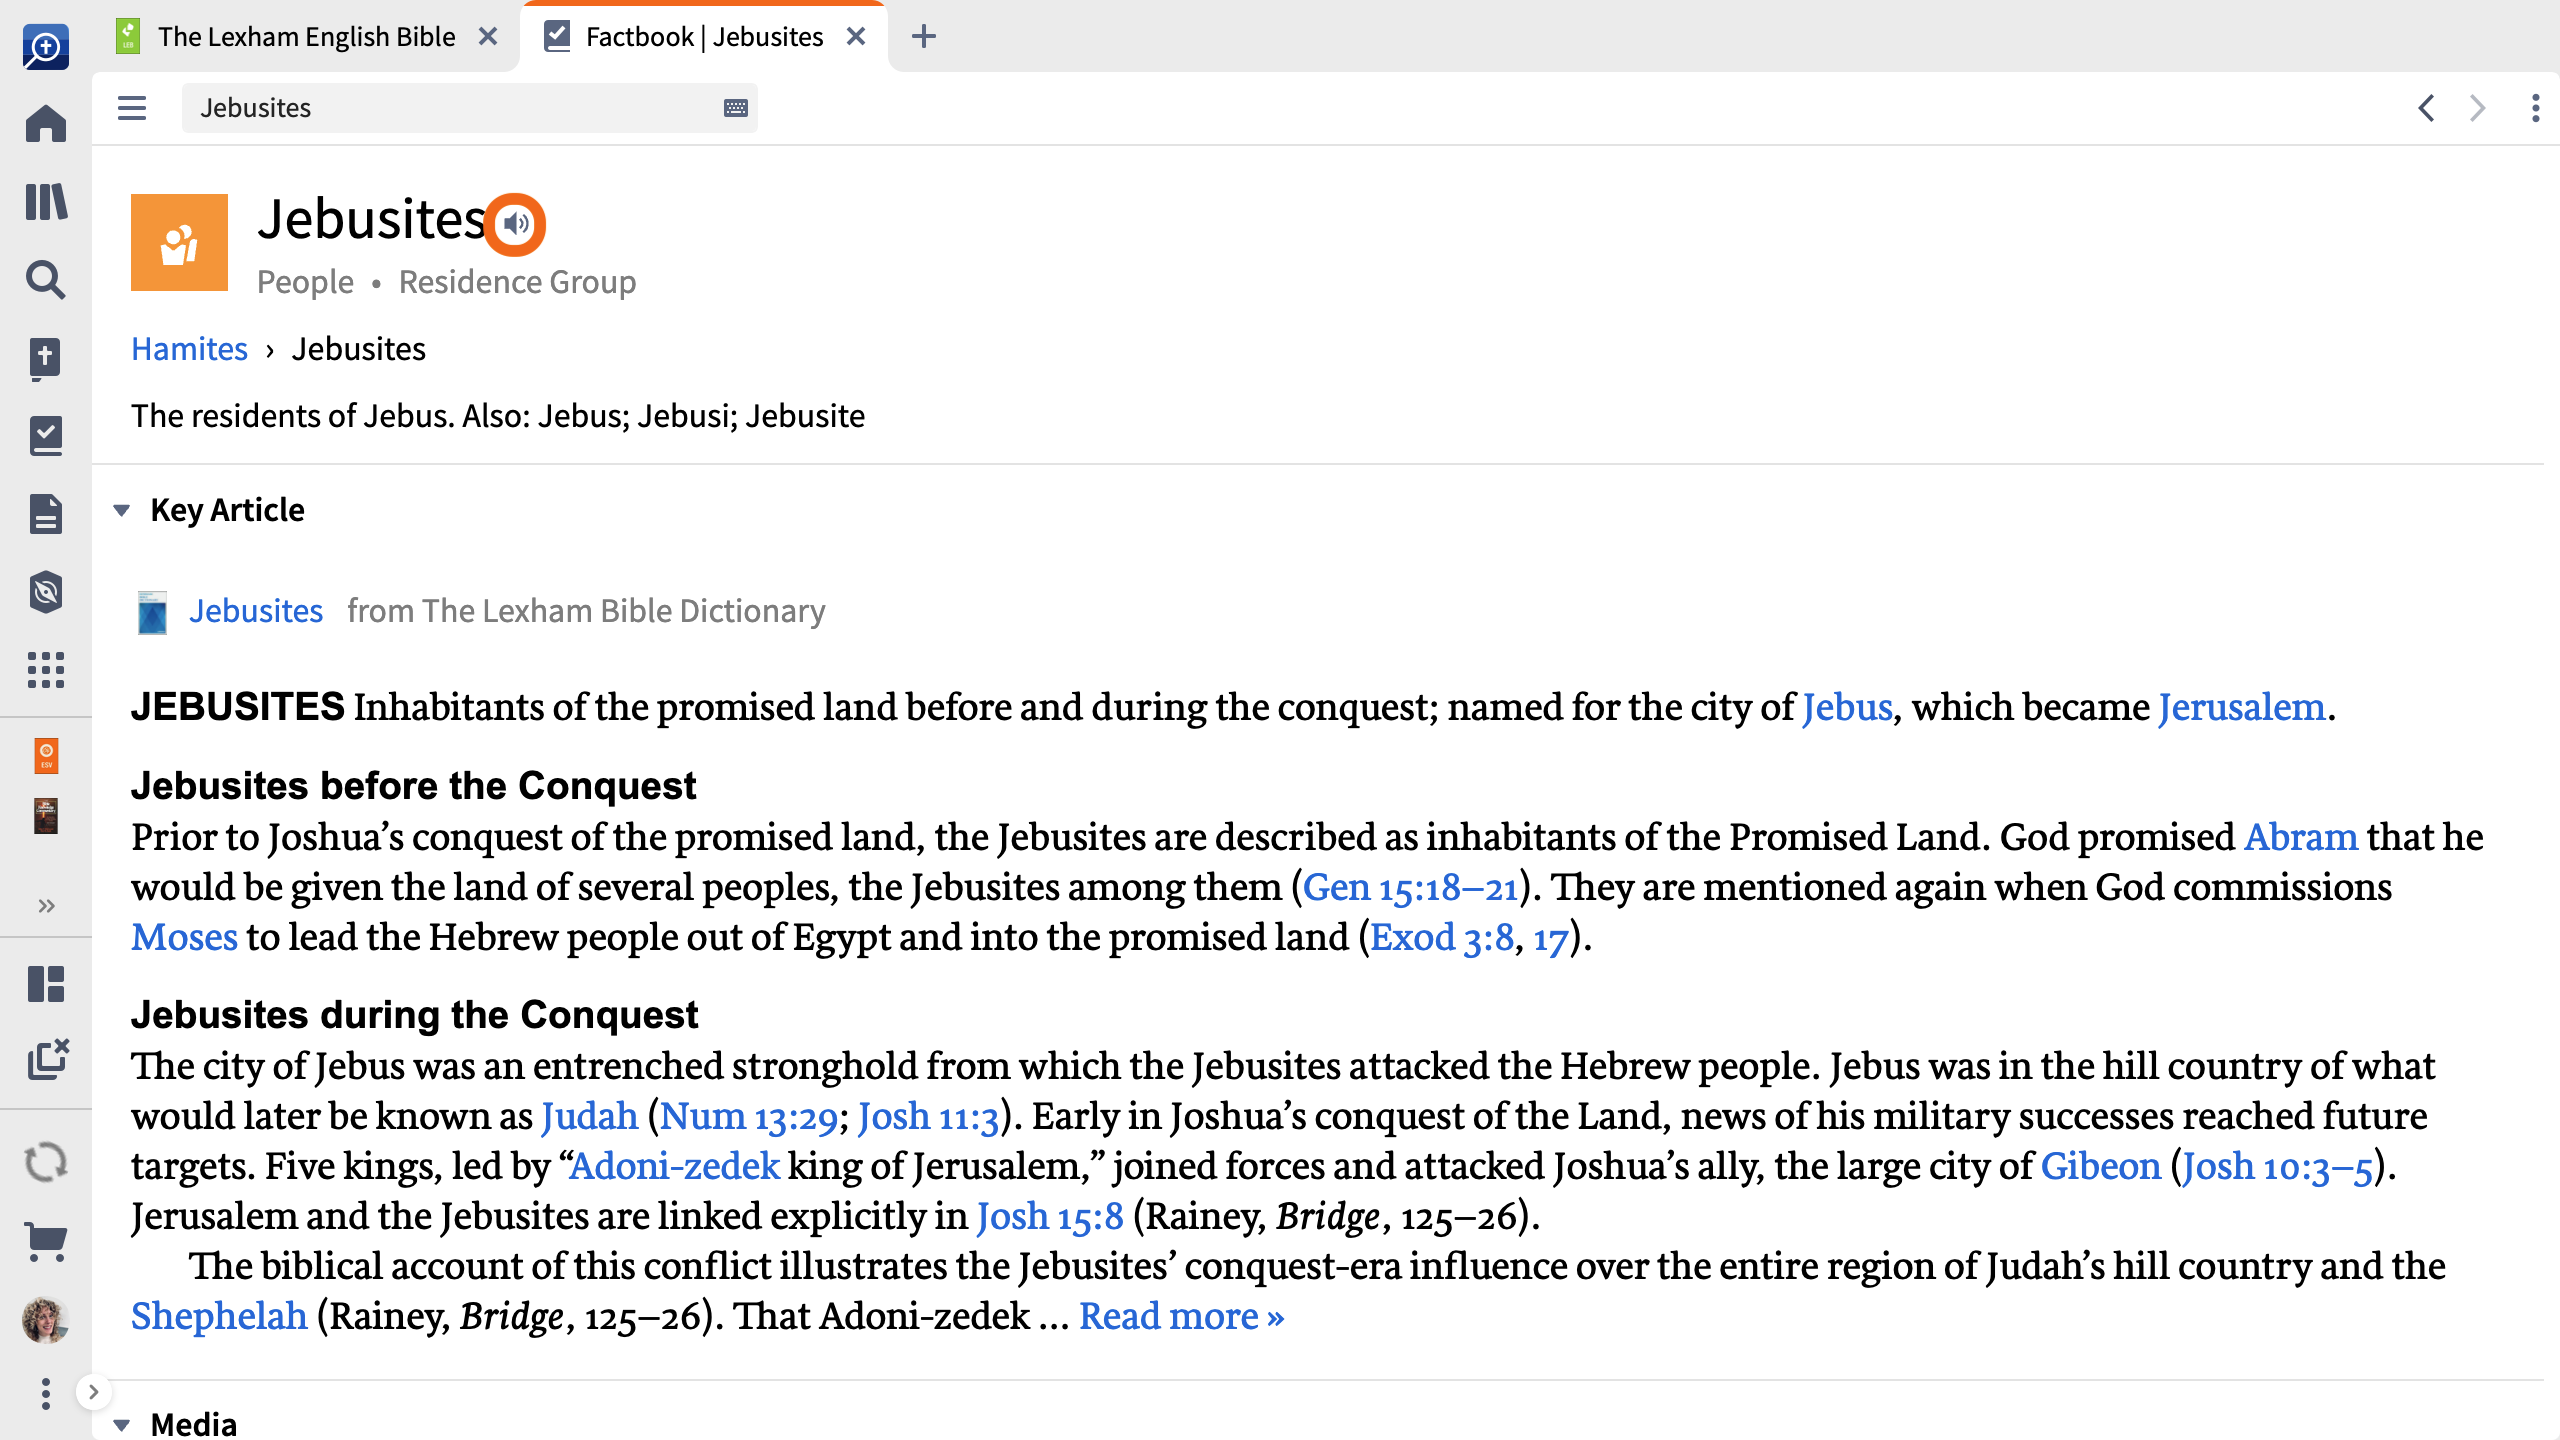The width and height of the screenshot is (2560, 1440).
Task: Open the panel kebab menu
Action: point(2535,108)
